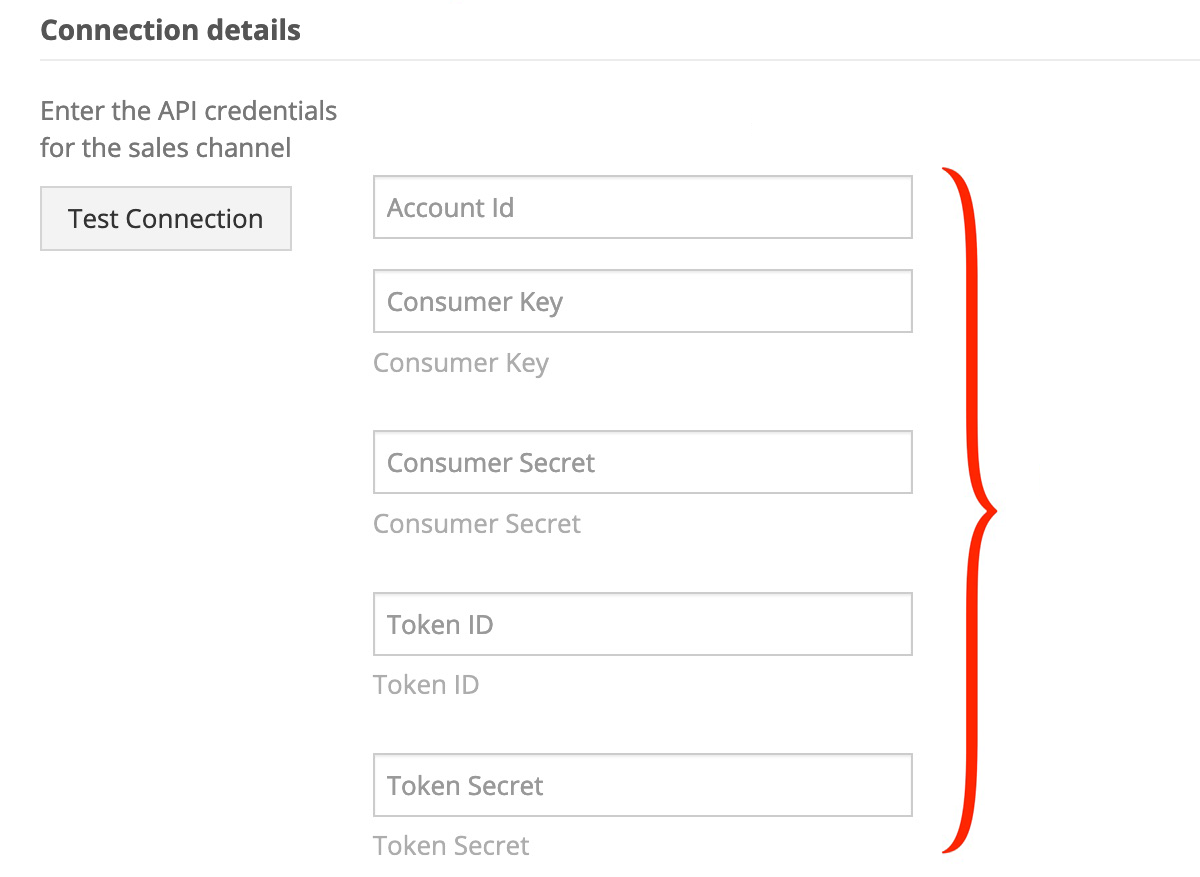Screen dimensions: 1200x877
Task: Place cursor in Token ID field
Action: point(642,624)
